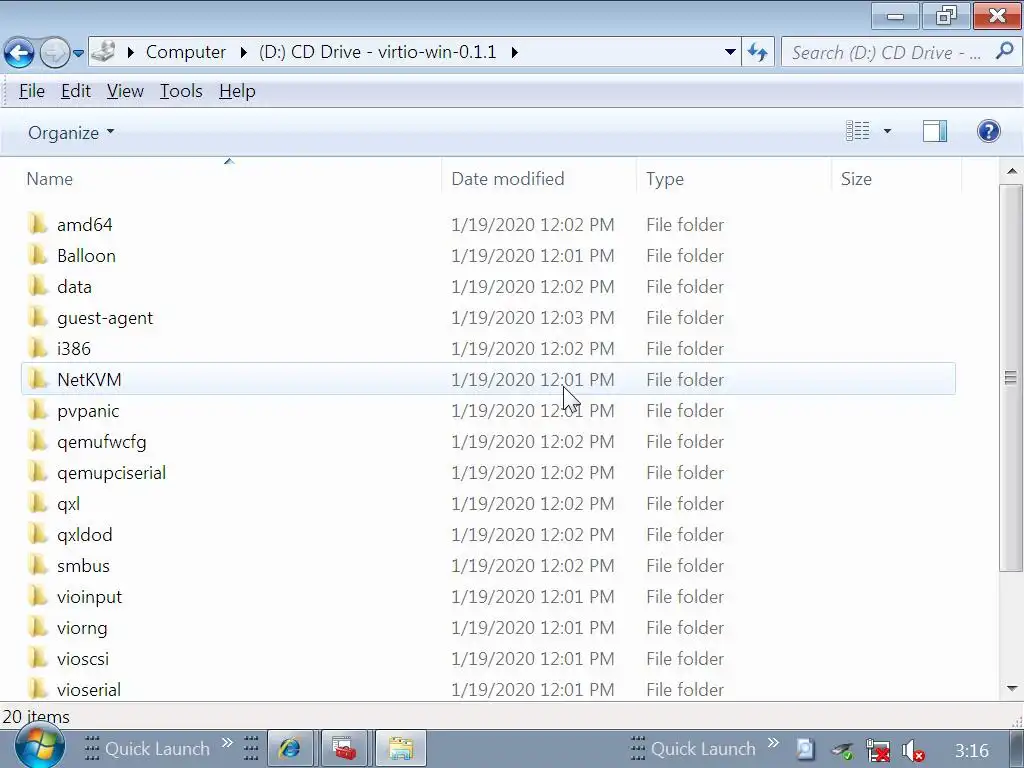Open Internet Explorer from the taskbar

pyautogui.click(x=290, y=748)
